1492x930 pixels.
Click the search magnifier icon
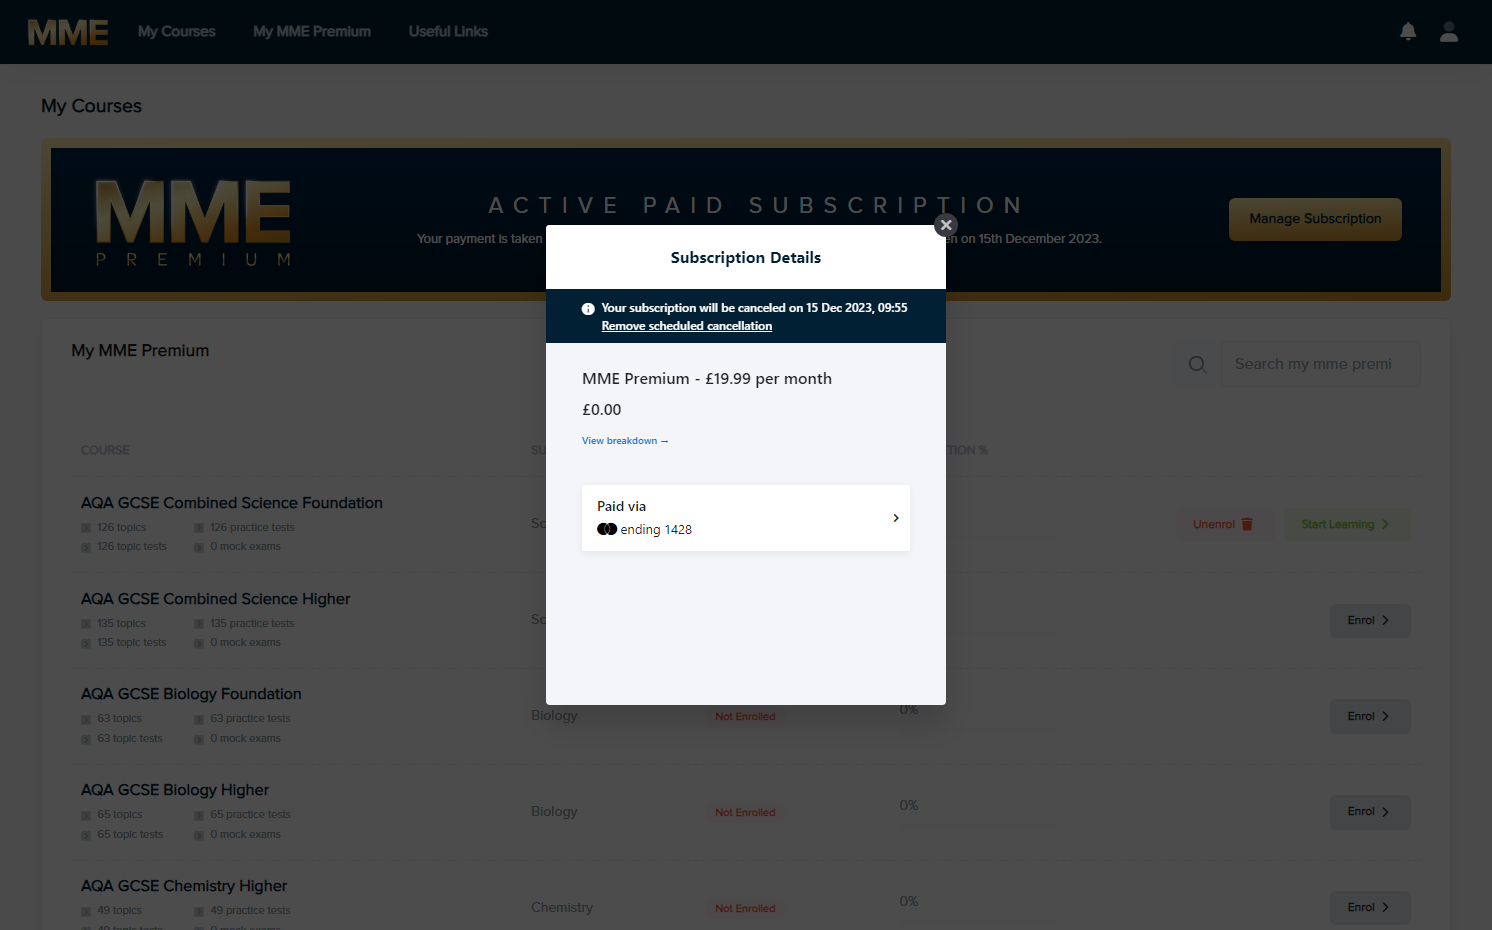[x=1197, y=364]
